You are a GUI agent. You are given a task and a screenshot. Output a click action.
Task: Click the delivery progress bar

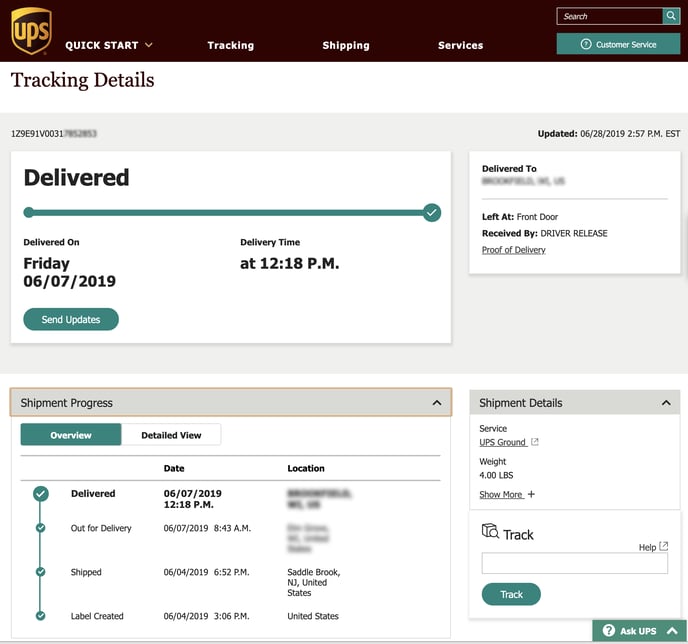coord(230,213)
